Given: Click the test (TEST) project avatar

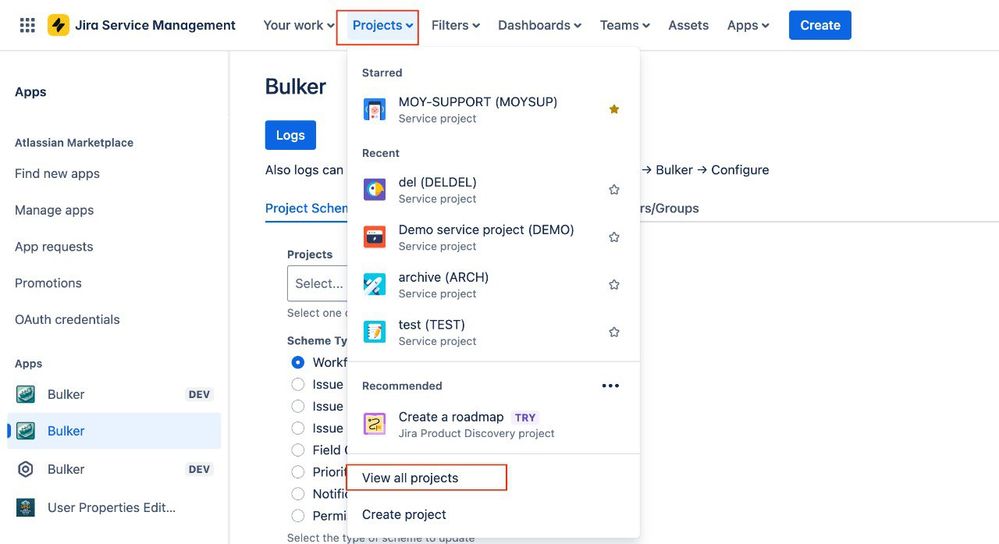Looking at the screenshot, I should [x=374, y=332].
